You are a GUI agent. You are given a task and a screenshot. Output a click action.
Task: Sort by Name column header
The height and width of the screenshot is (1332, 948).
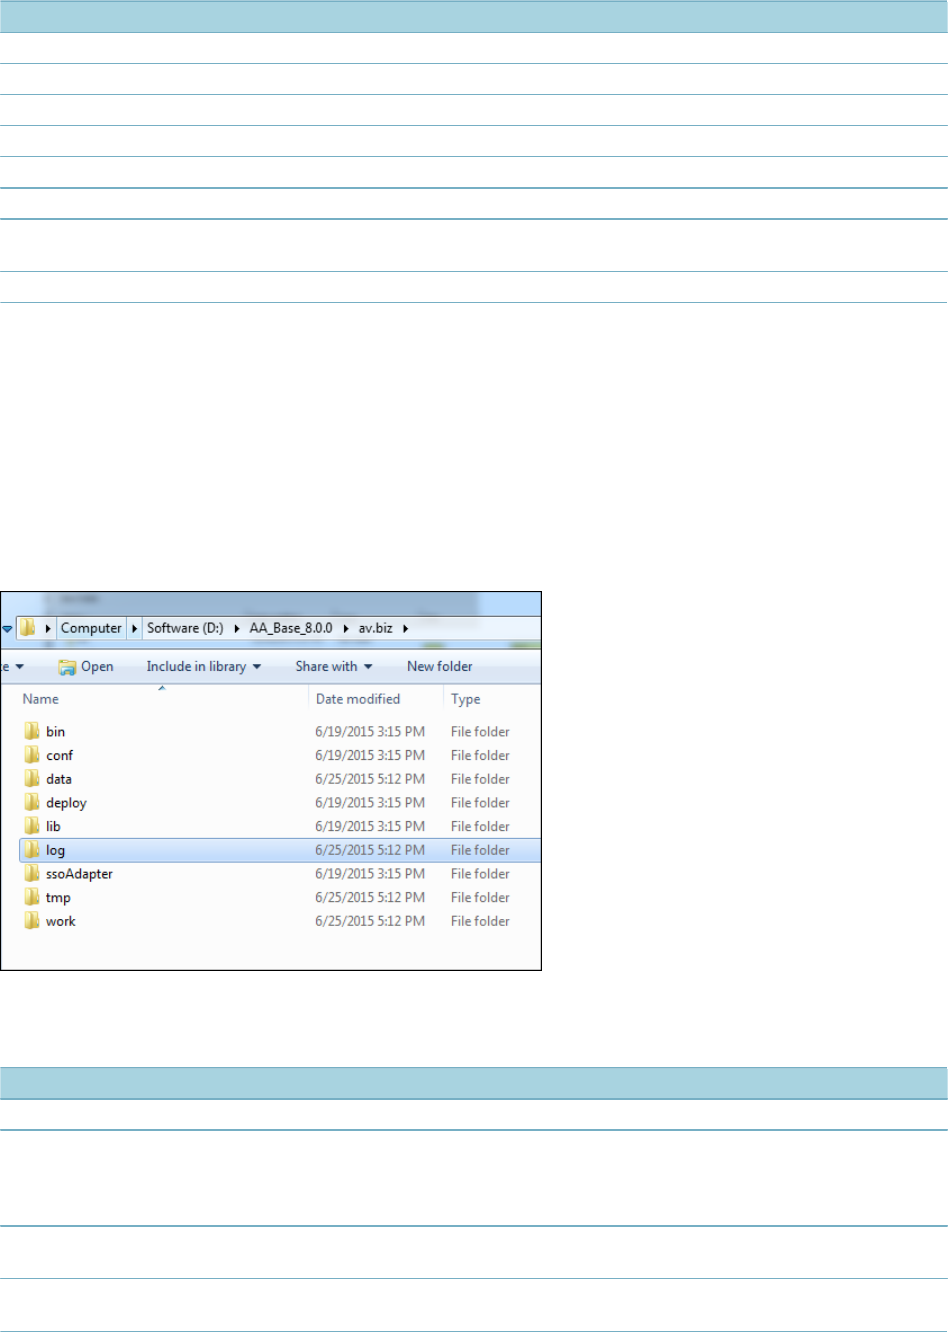tap(41, 699)
